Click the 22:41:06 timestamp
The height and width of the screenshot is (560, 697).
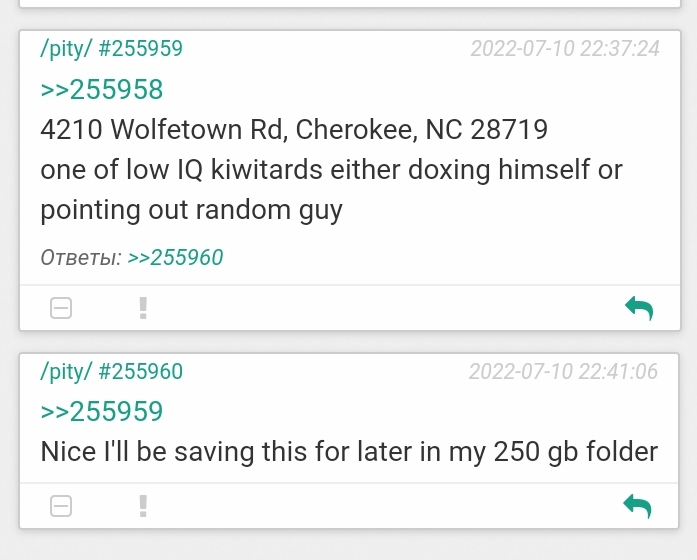[565, 372]
